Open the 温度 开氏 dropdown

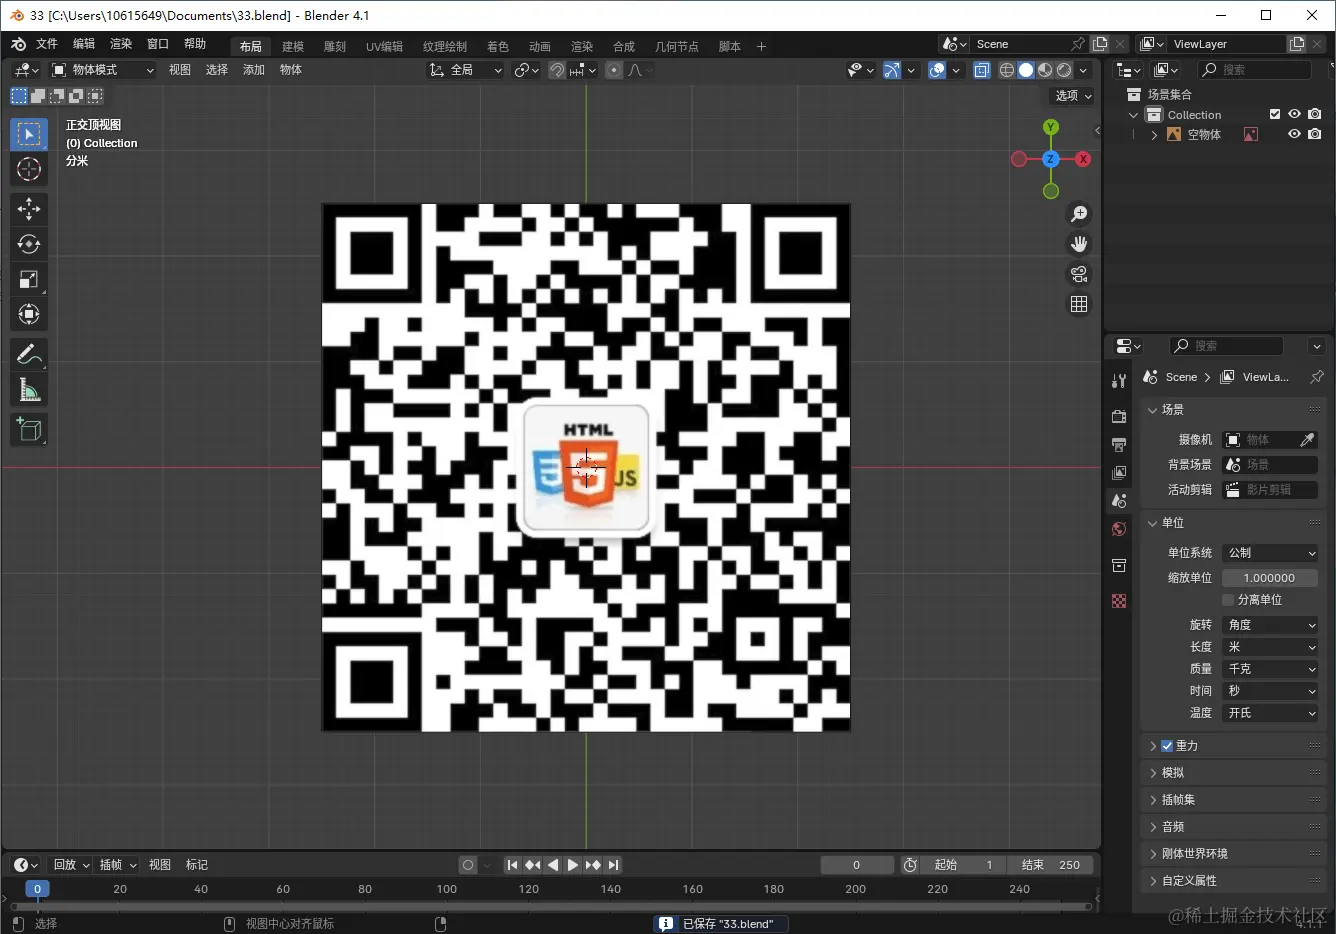(1270, 713)
